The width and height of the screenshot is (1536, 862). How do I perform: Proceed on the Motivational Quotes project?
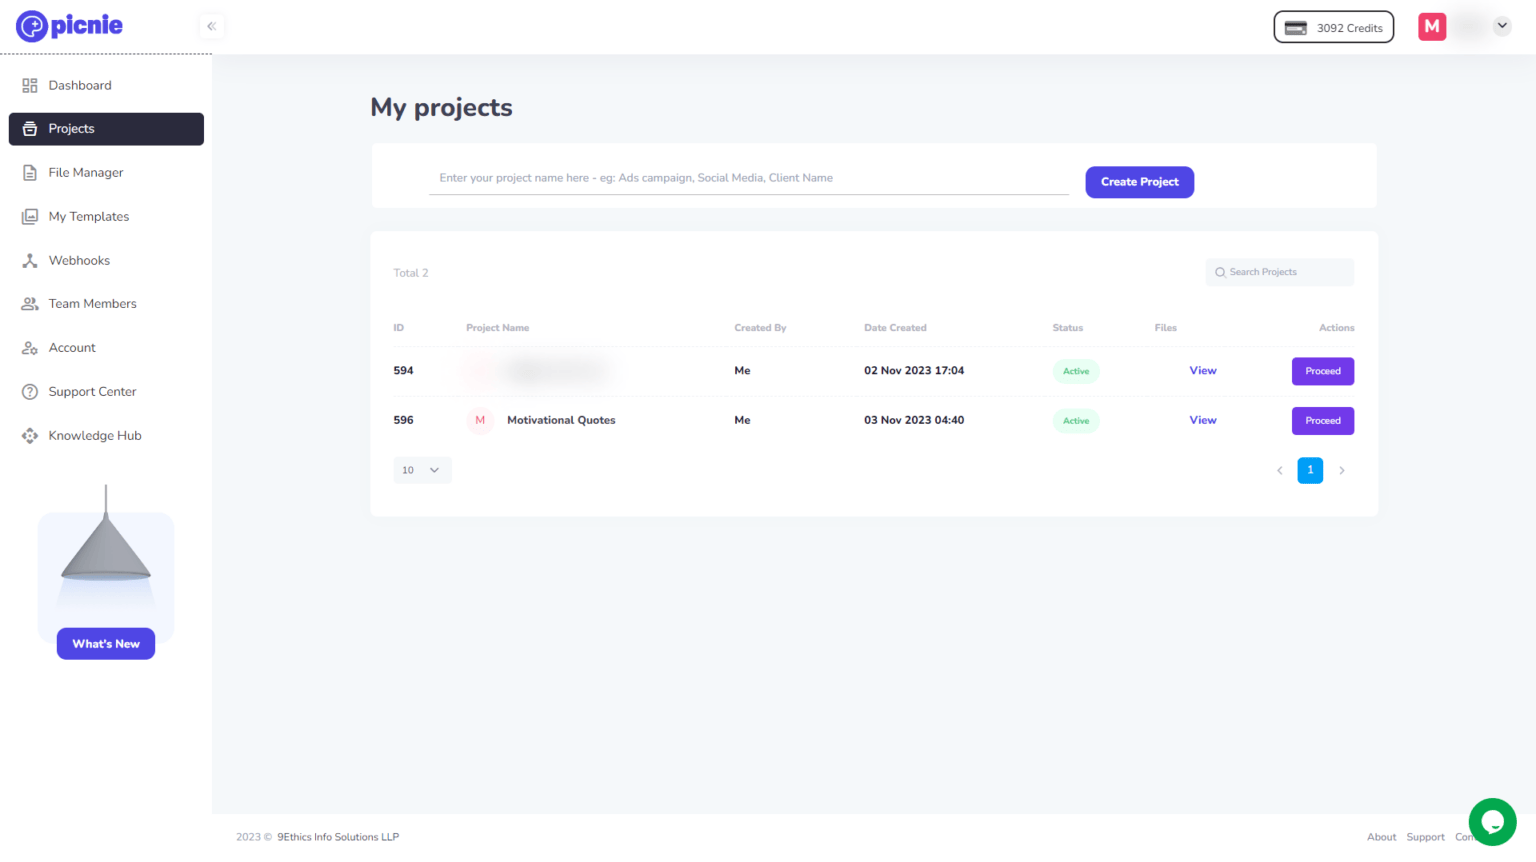(x=1322, y=420)
